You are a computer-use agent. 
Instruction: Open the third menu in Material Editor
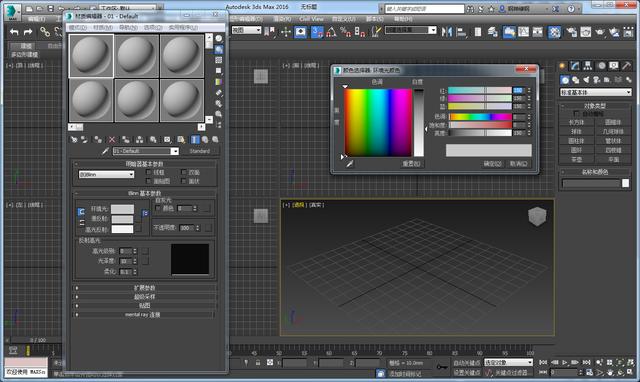(128, 27)
